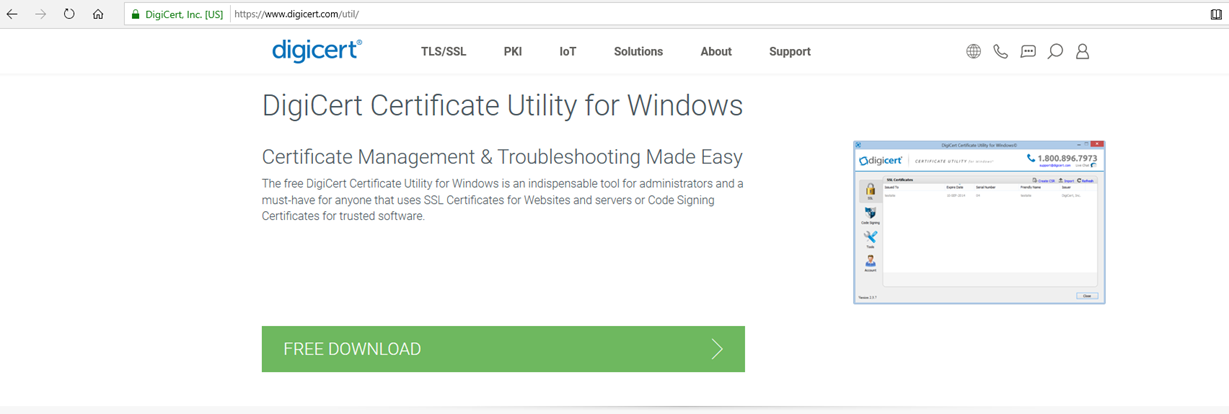The height and width of the screenshot is (414, 1229).
Task: Click the green padlock security icon
Action: point(135,14)
